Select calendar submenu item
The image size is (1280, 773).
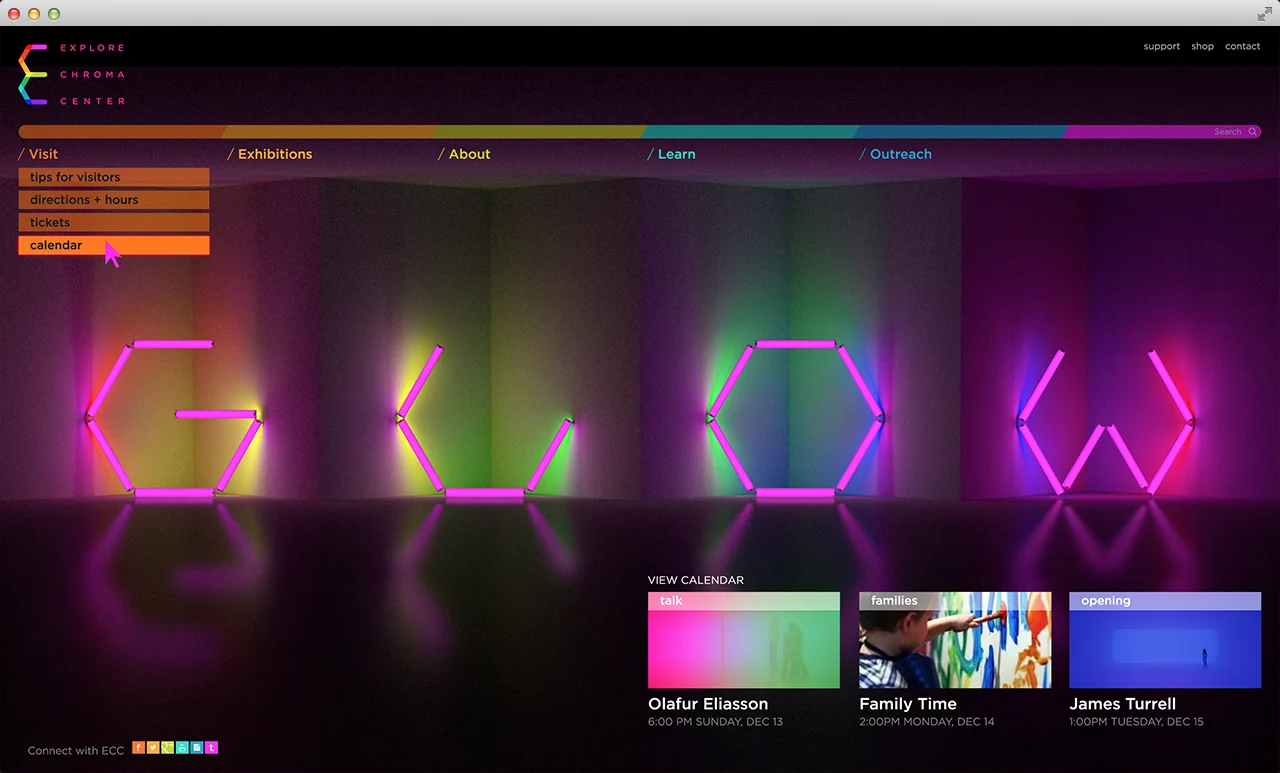click(114, 246)
